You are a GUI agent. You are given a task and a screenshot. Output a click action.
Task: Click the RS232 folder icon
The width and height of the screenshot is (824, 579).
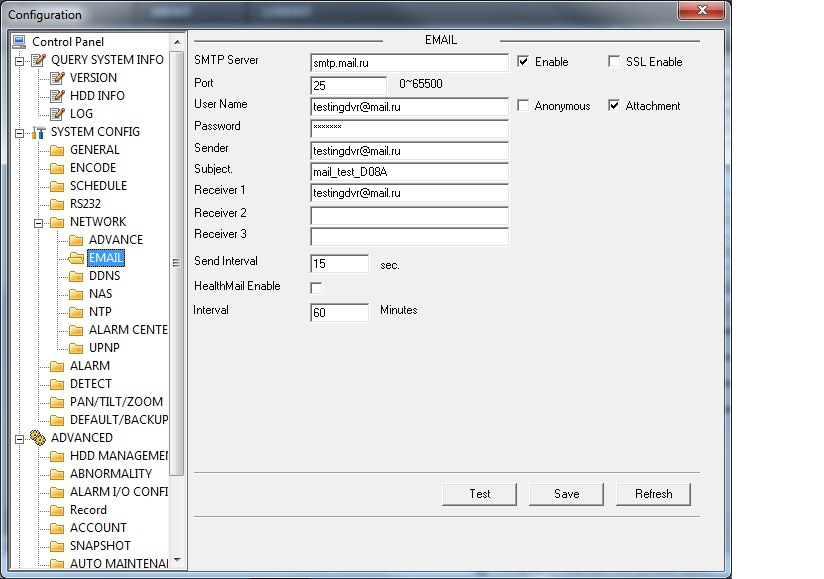57,204
